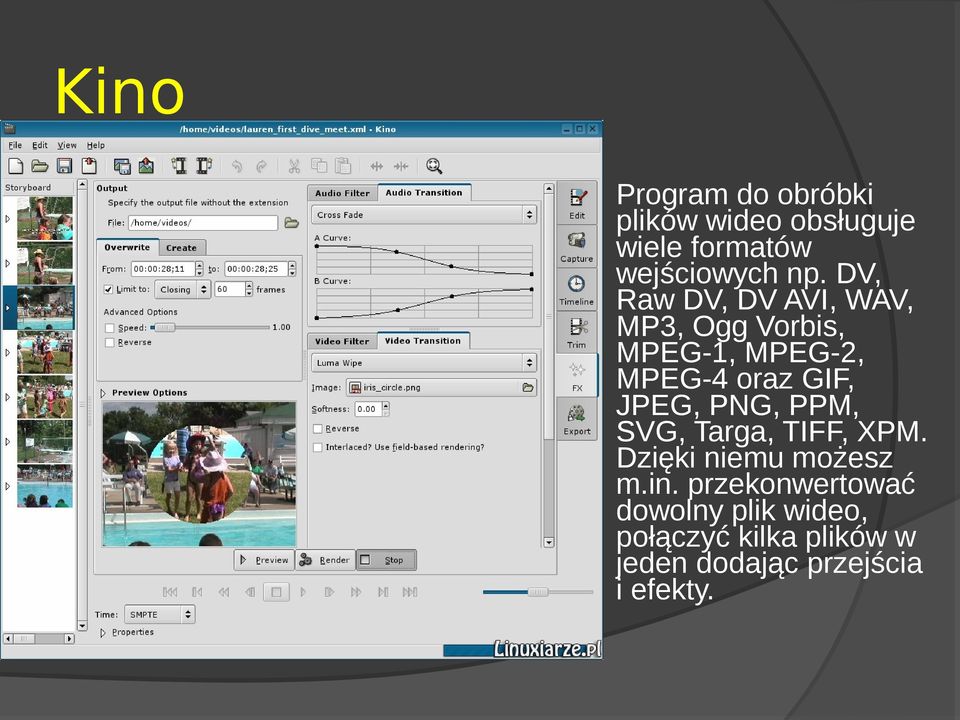
Task: Click the Redo arrow icon
Action: 261,166
